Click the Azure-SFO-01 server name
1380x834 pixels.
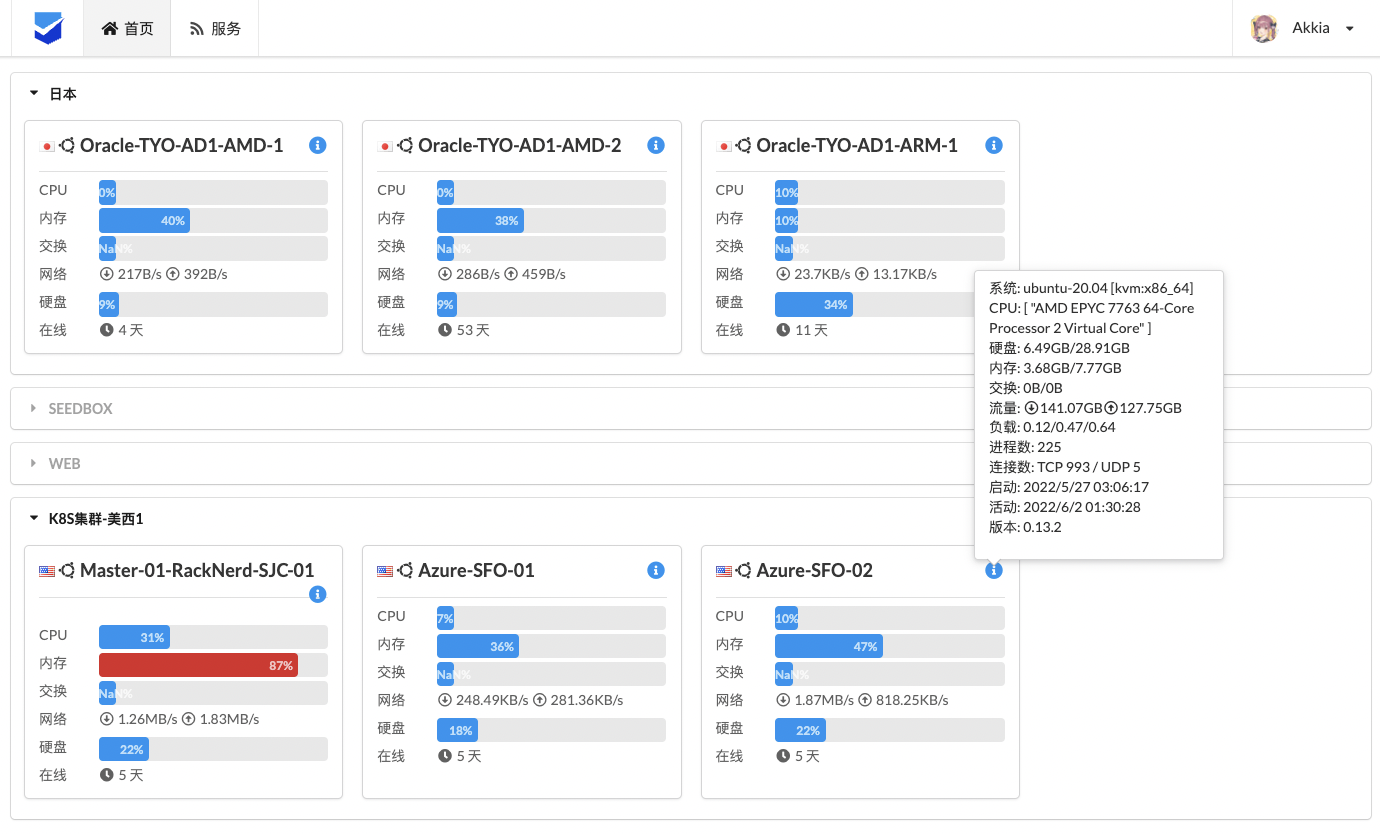(x=476, y=570)
